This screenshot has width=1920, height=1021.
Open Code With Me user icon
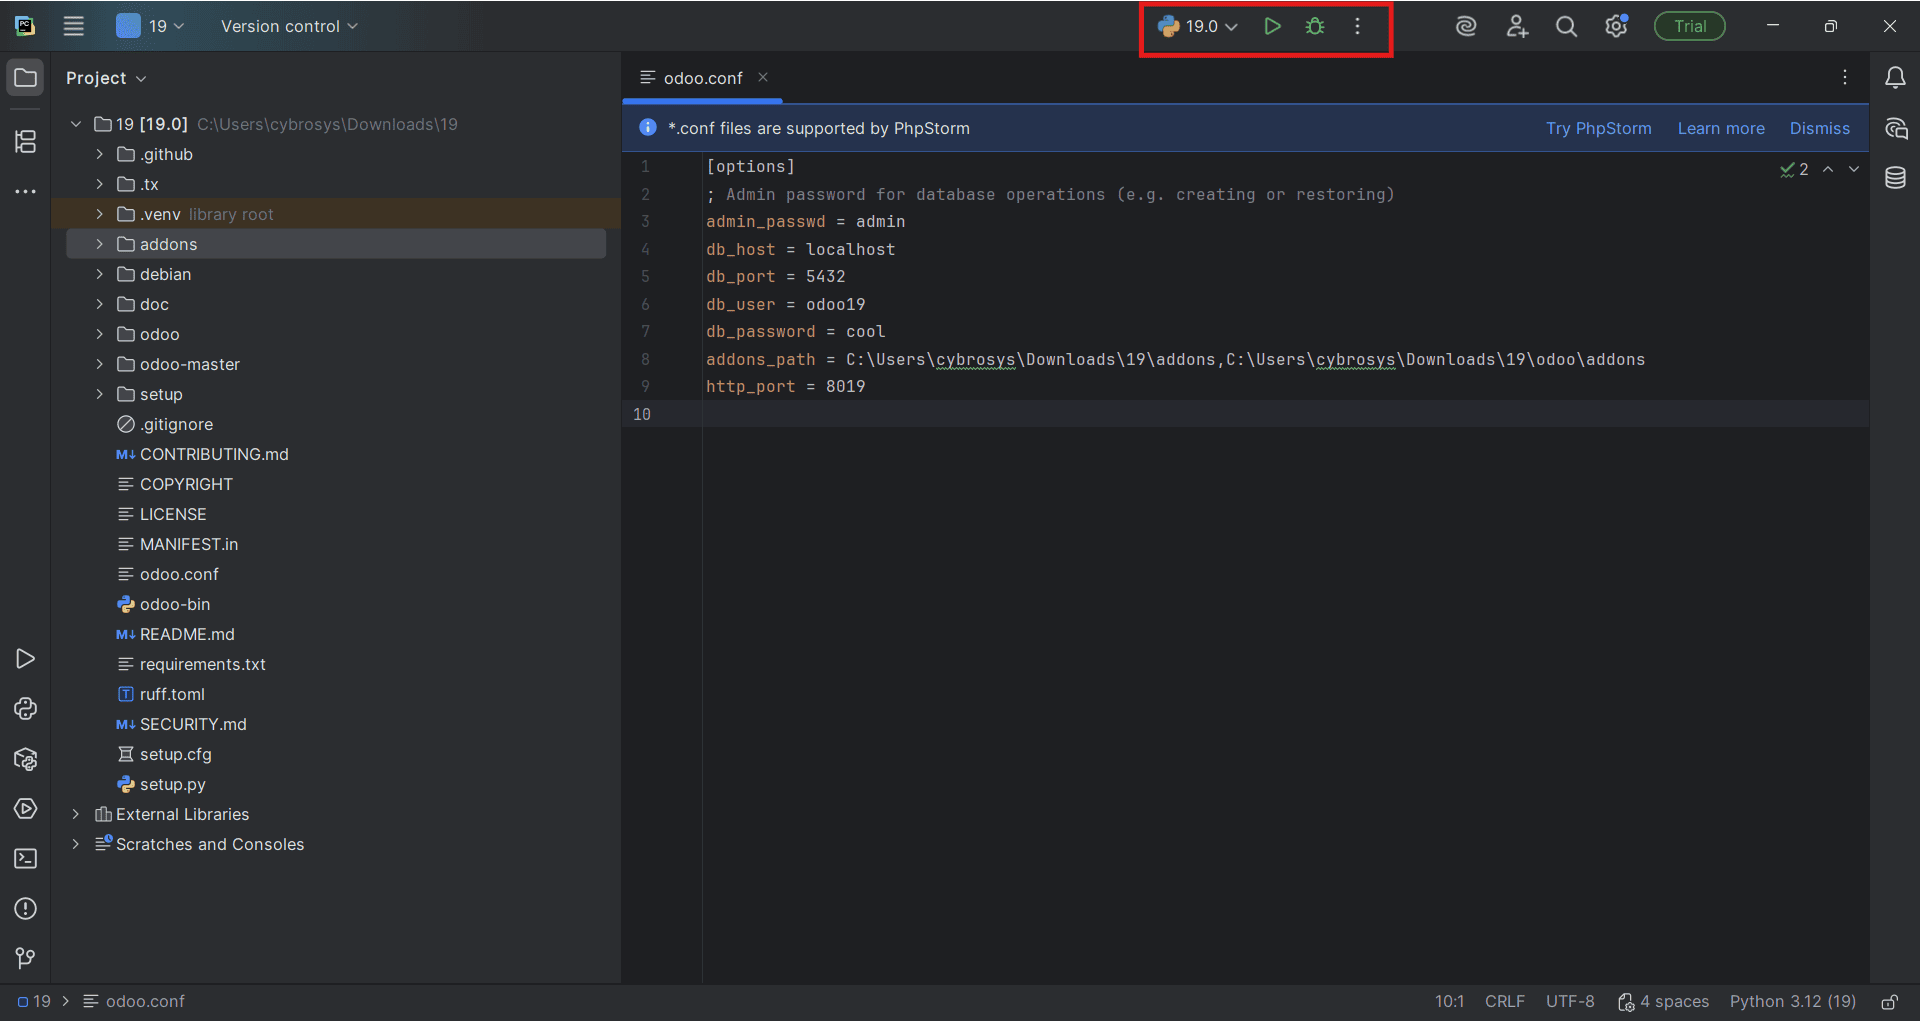(1517, 26)
